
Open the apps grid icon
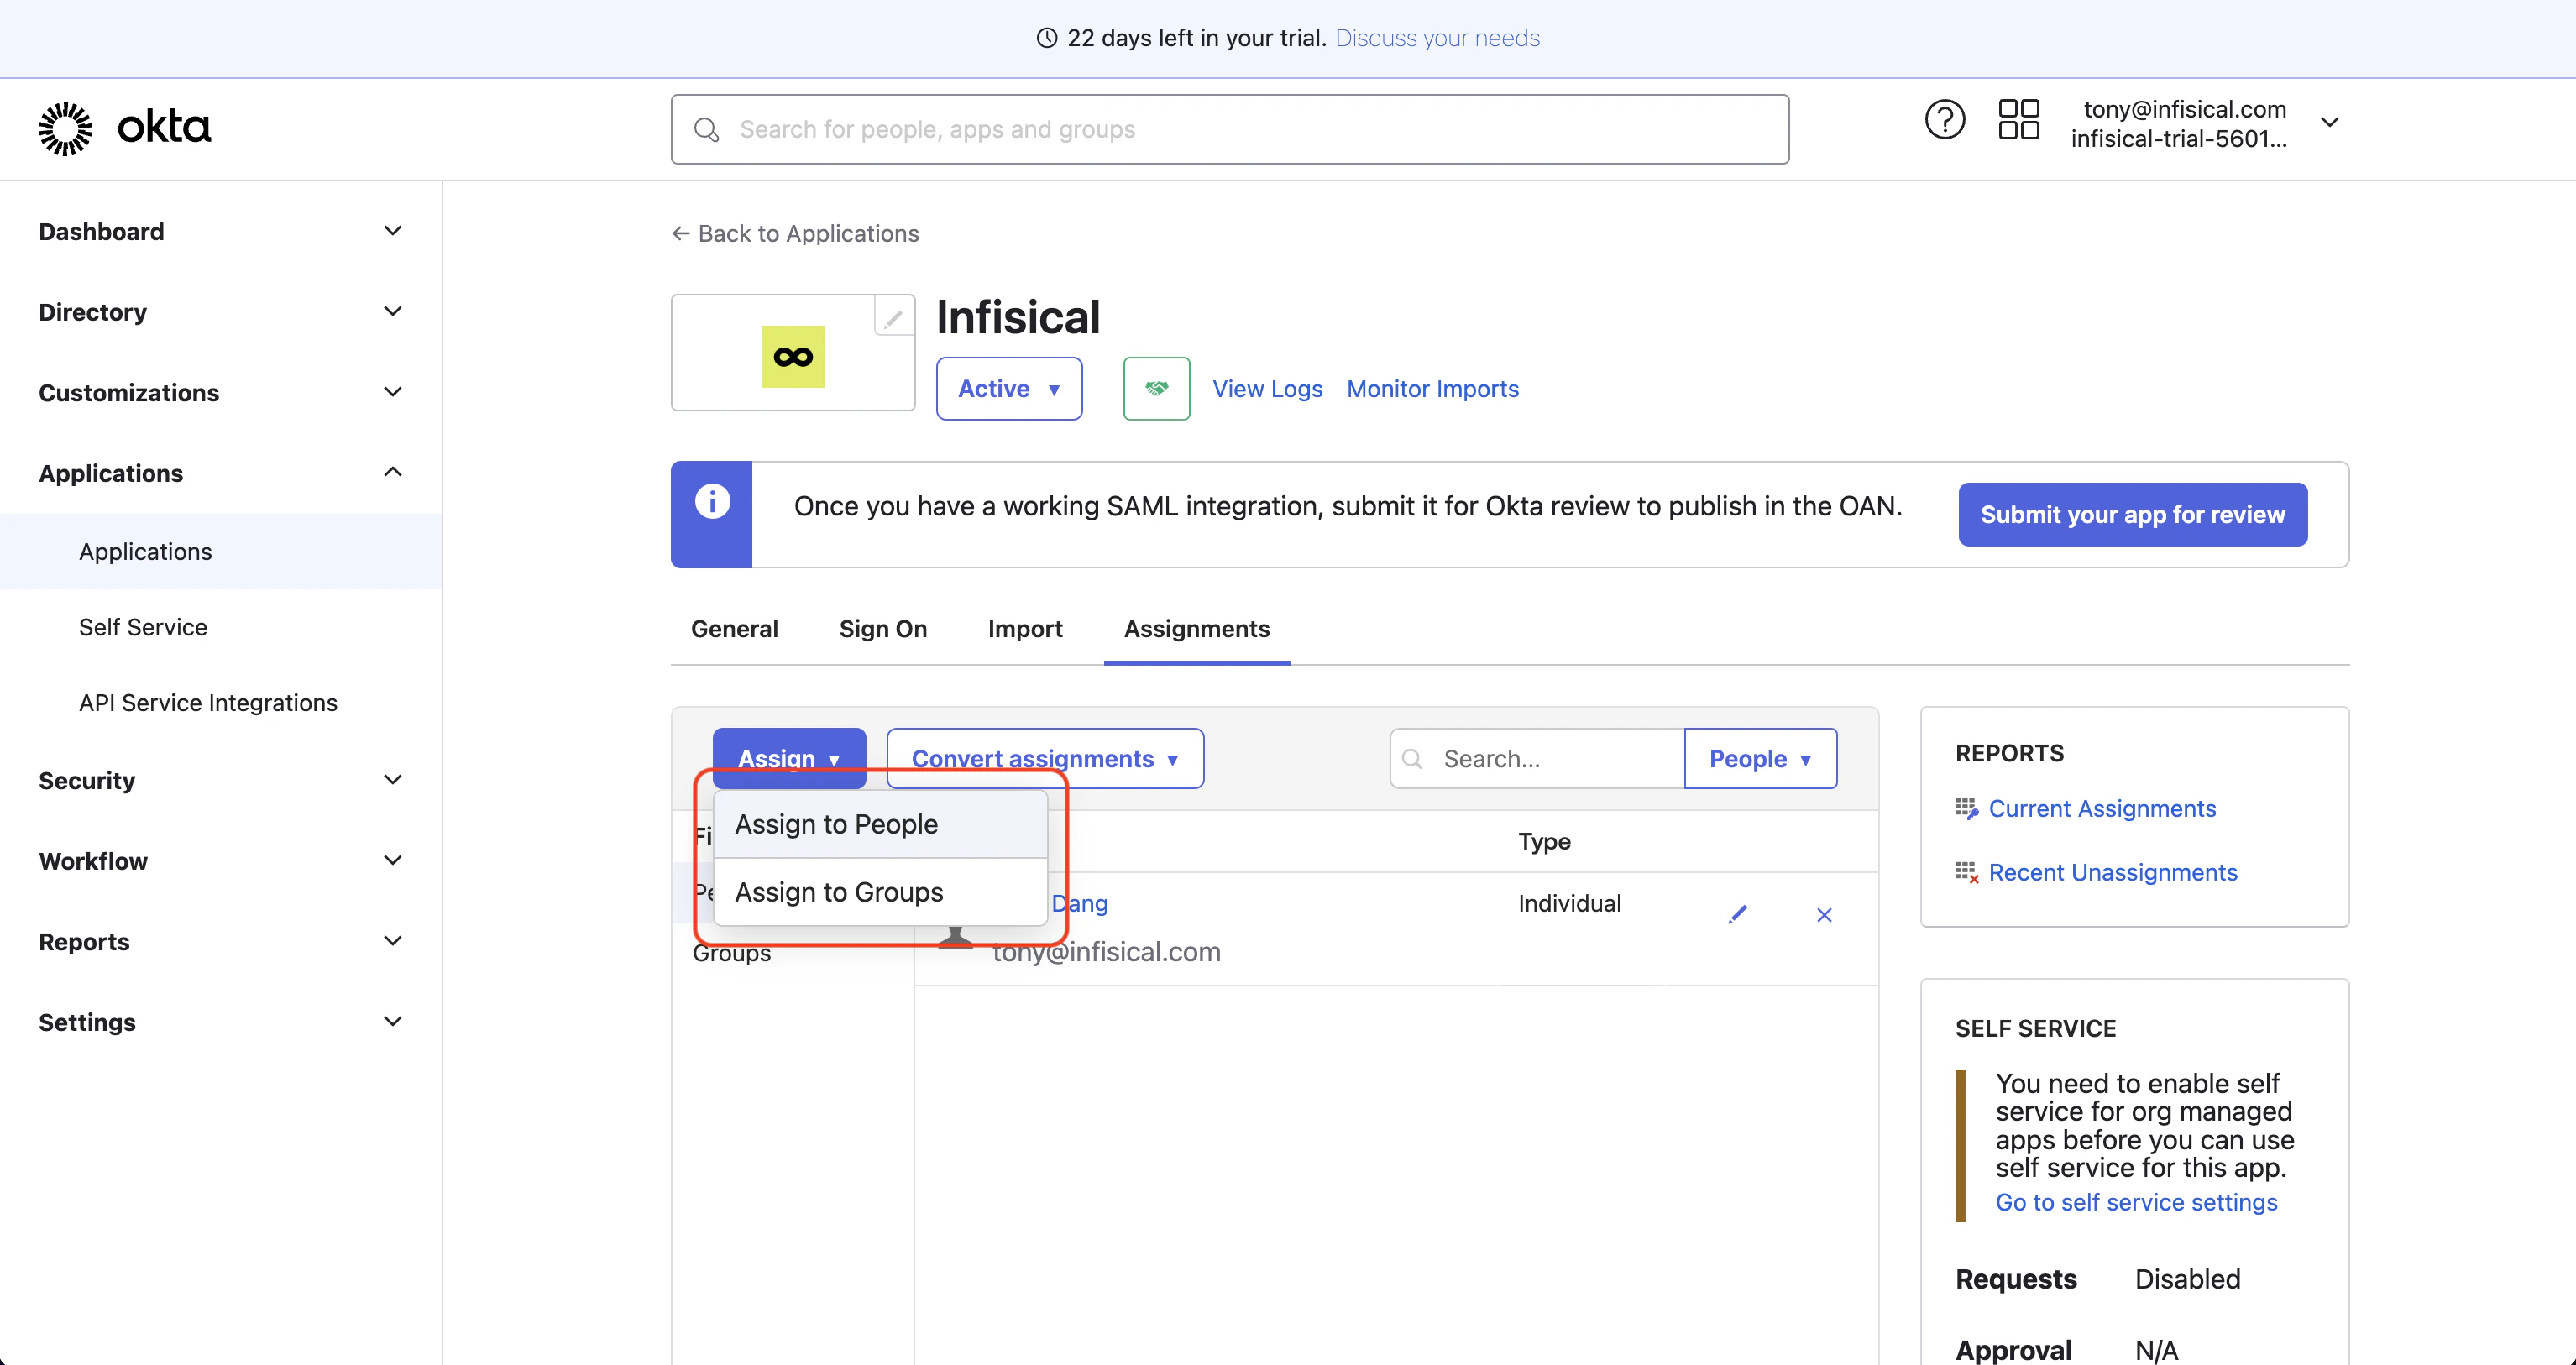click(x=2018, y=120)
